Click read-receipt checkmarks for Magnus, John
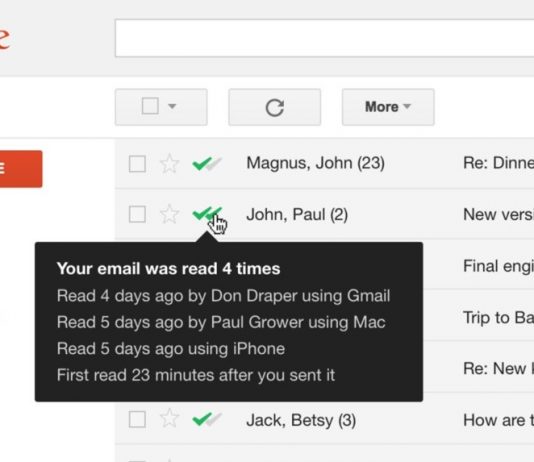The width and height of the screenshot is (534, 462). (207, 164)
